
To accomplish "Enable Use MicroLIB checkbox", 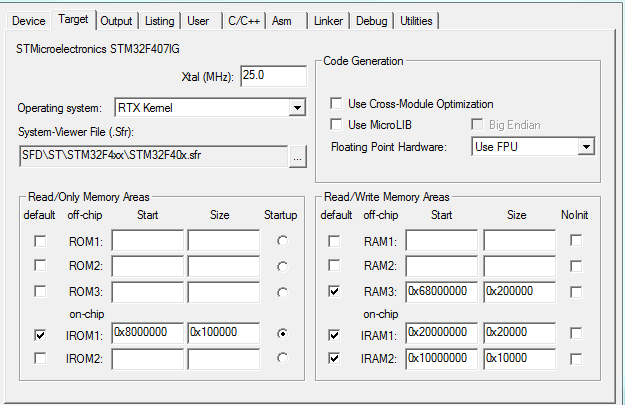I will [x=336, y=125].
